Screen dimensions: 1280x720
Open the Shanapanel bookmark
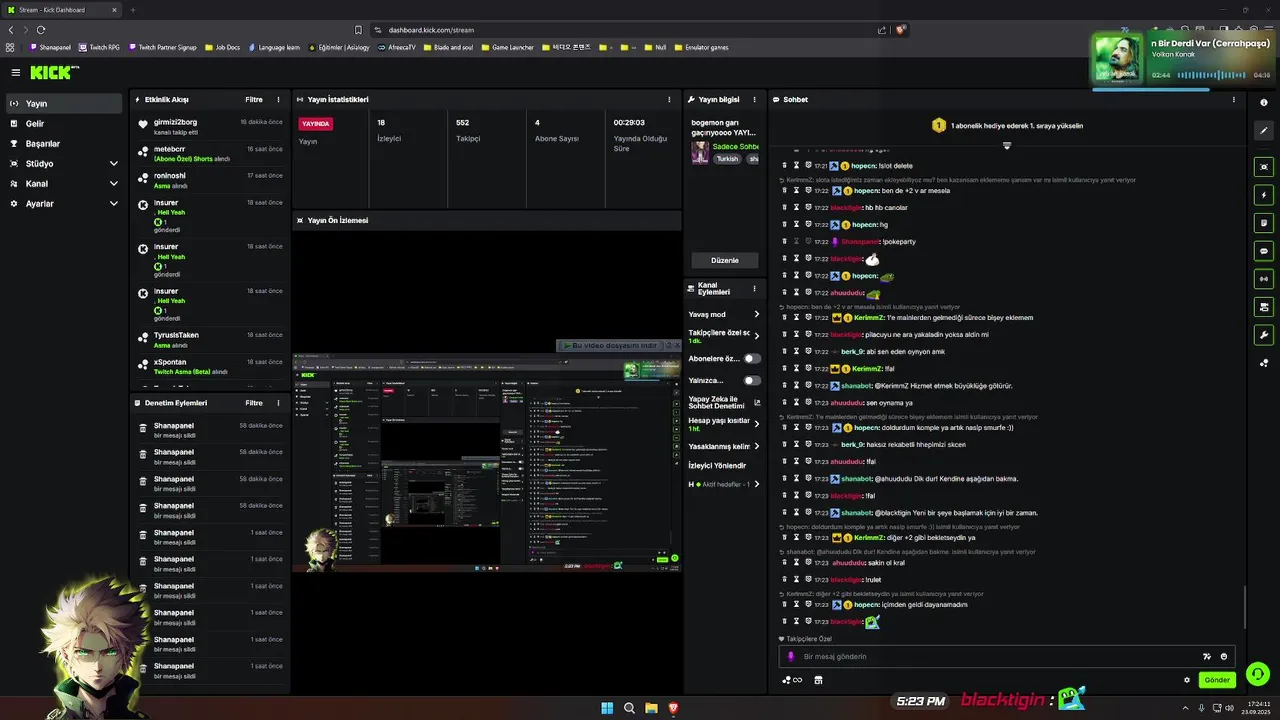51,47
